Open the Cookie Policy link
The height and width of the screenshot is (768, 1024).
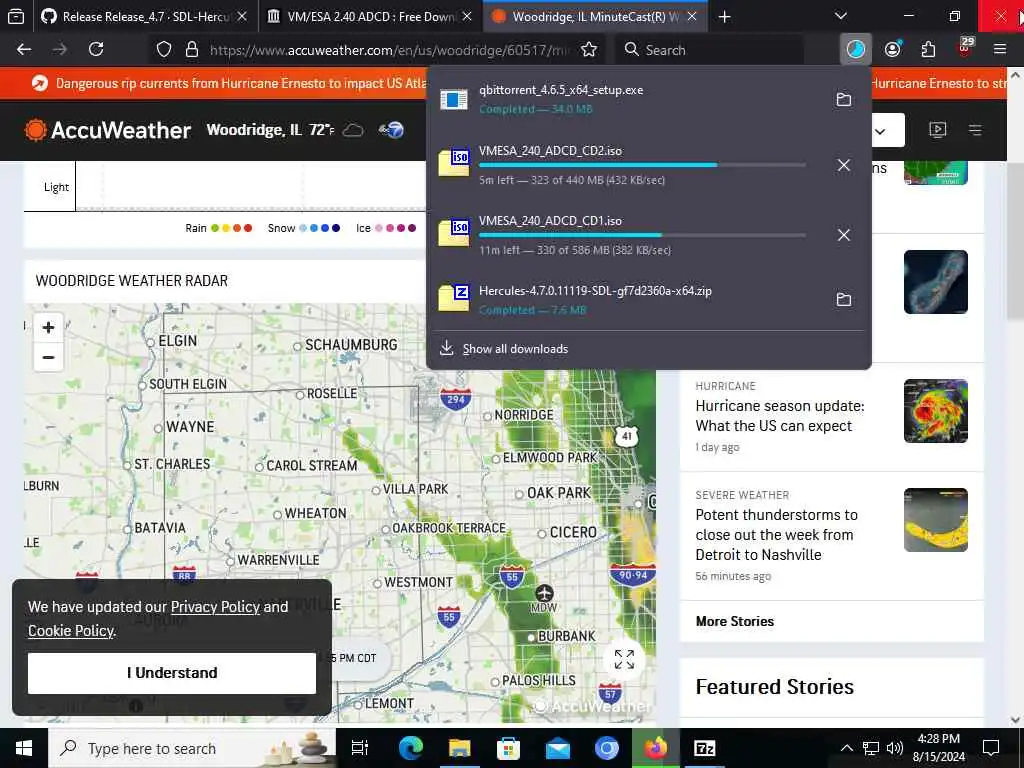coord(71,631)
